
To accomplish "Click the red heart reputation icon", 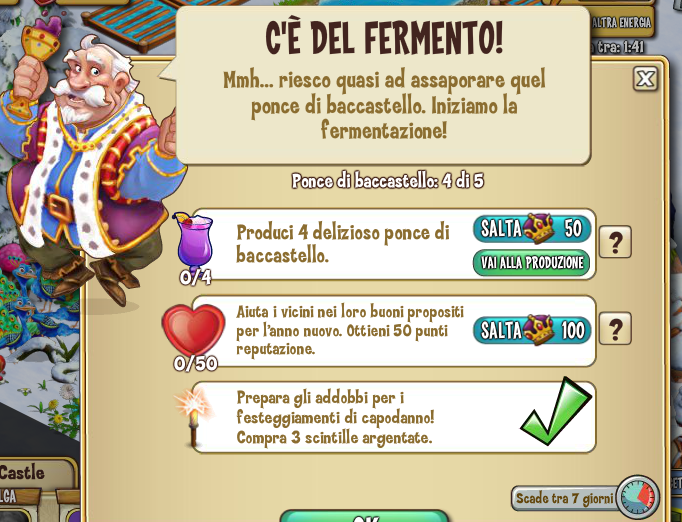I will tap(194, 331).
